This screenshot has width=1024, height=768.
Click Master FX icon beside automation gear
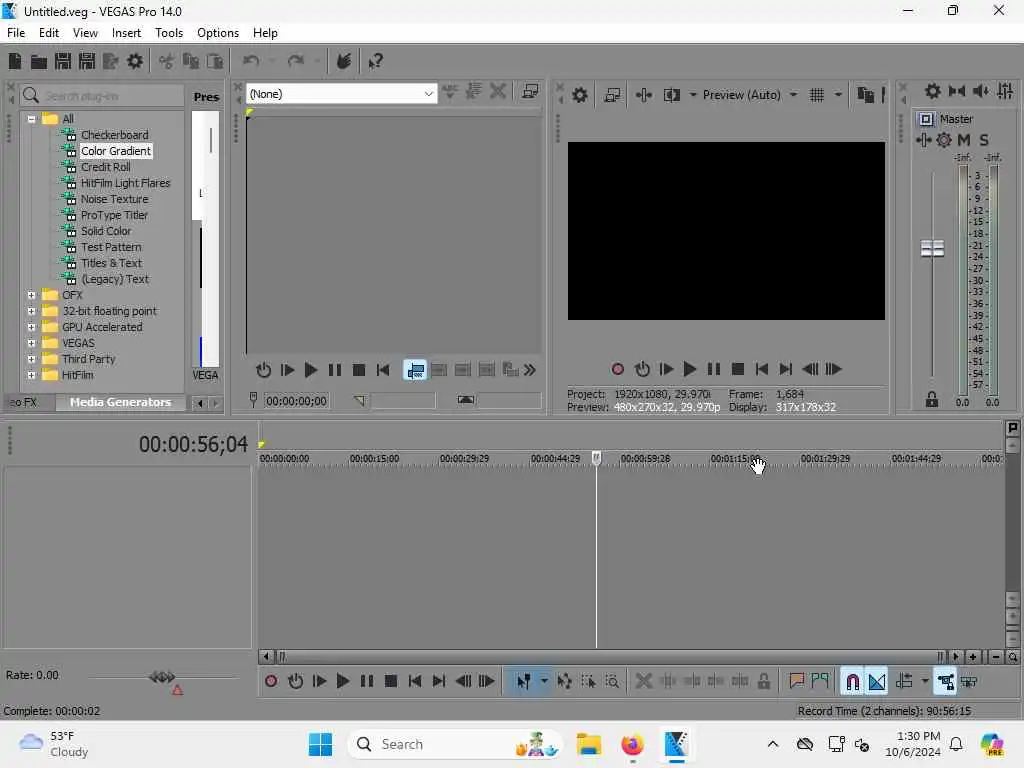coord(923,140)
